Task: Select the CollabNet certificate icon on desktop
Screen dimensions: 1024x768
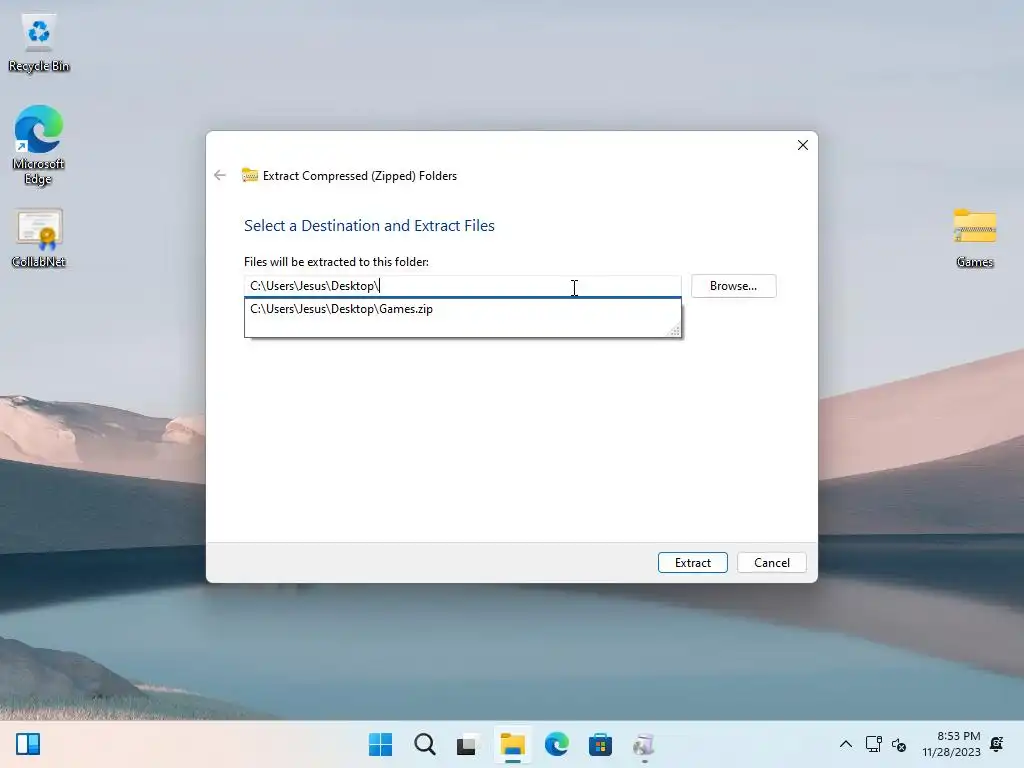Action: click(x=39, y=238)
